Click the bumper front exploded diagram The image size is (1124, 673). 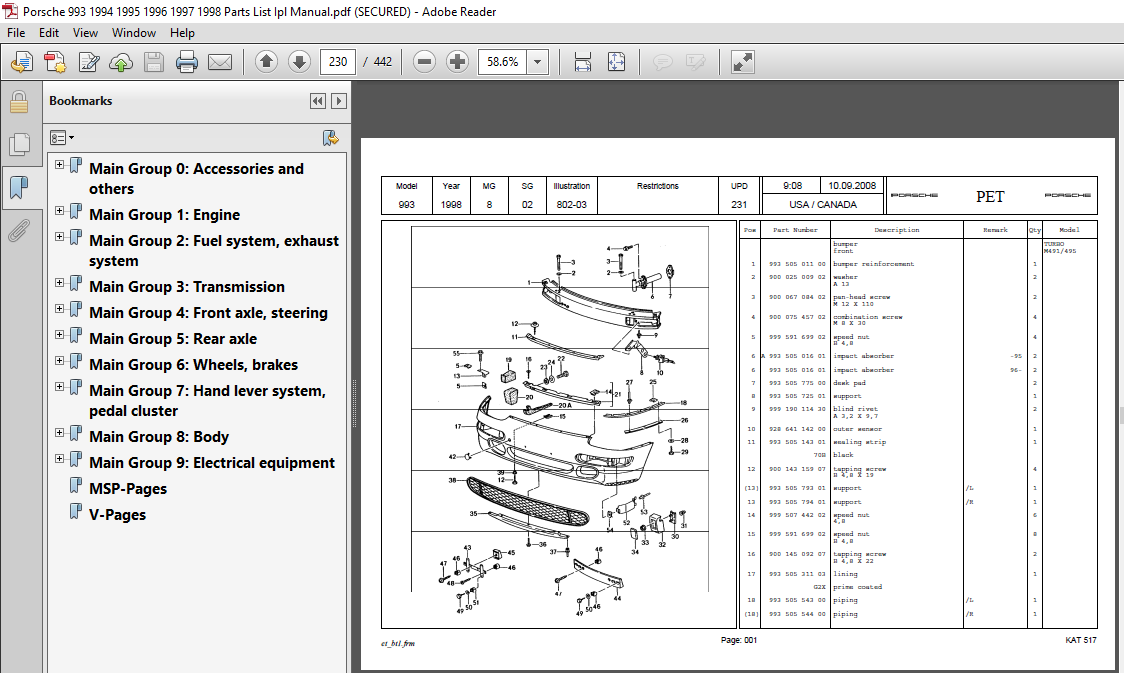(559, 424)
